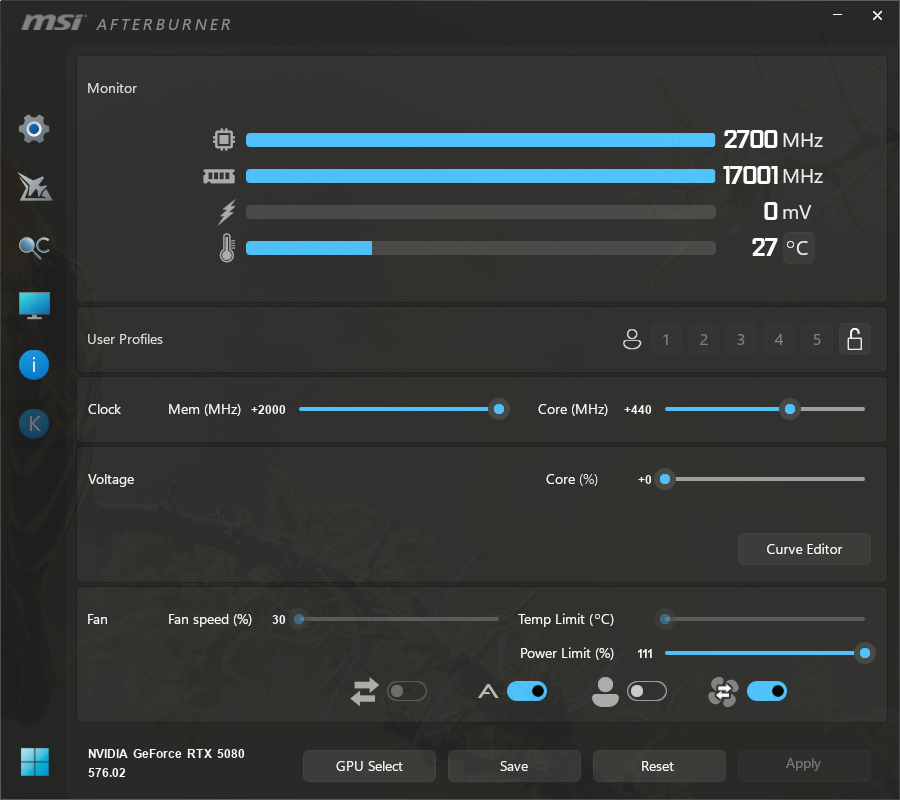Viewport: 900px width, 800px height.
Task: Click the user-defined fan person icon
Action: click(605, 692)
